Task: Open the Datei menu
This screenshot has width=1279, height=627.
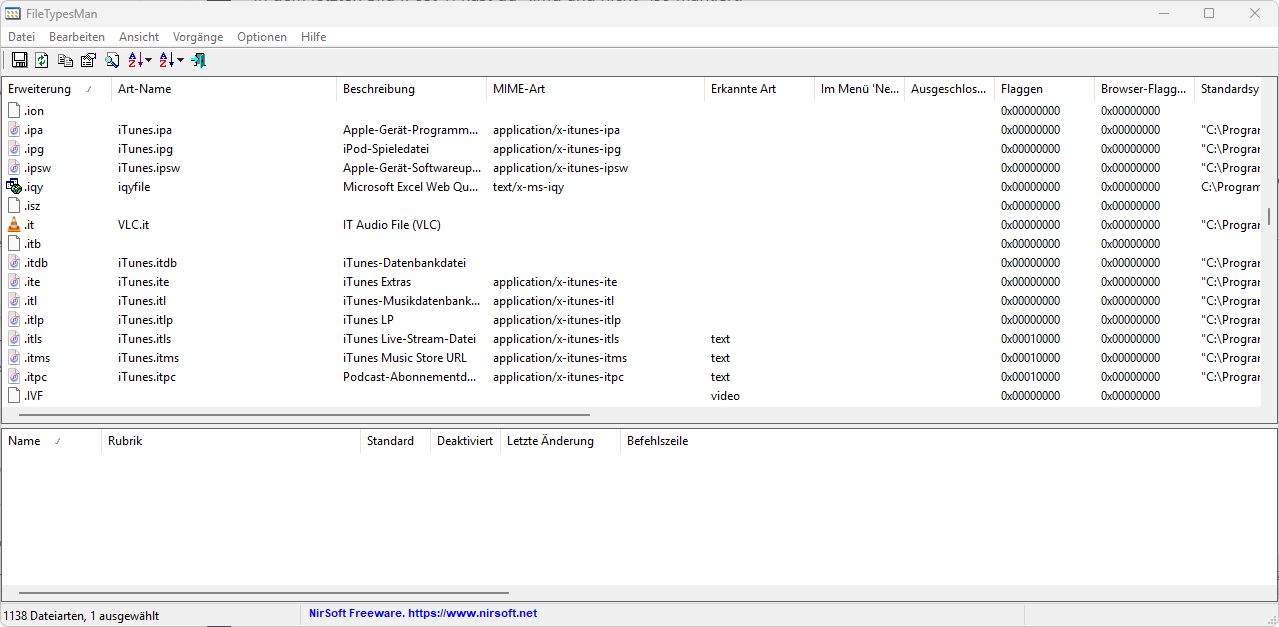Action: [x=21, y=37]
